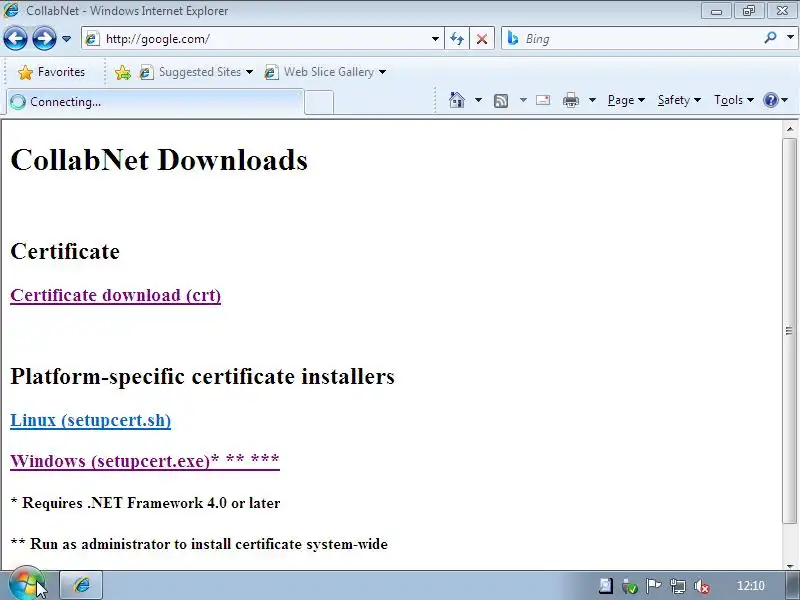Click the Refresh button in address bar
The height and width of the screenshot is (600, 800).
point(457,39)
